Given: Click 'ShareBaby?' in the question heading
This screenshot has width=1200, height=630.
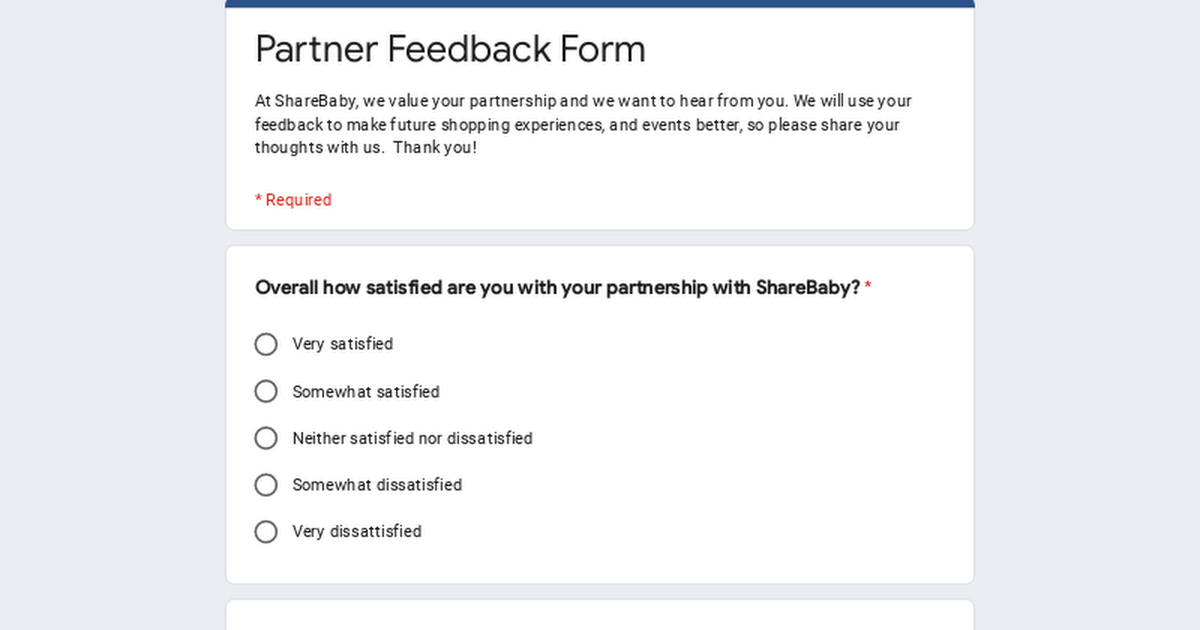Looking at the screenshot, I should pos(807,288).
